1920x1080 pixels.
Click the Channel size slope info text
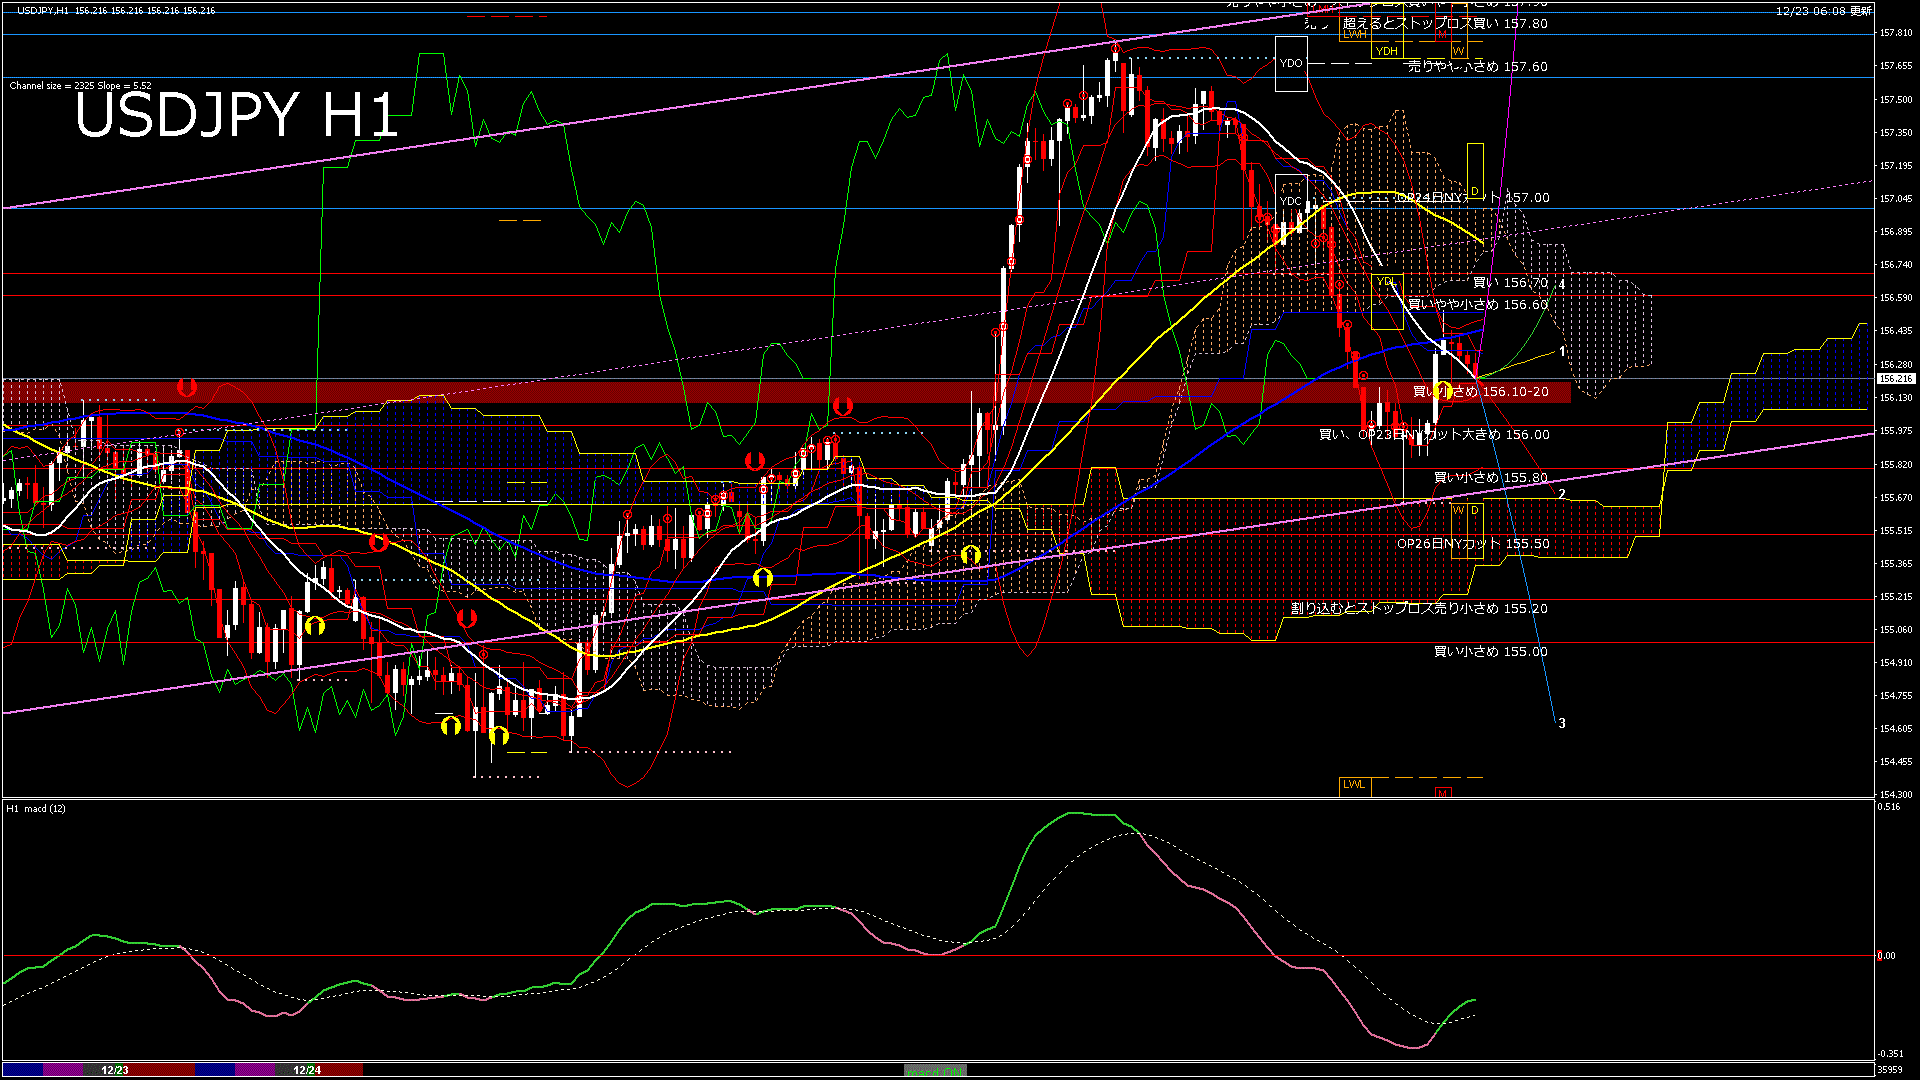coord(80,86)
